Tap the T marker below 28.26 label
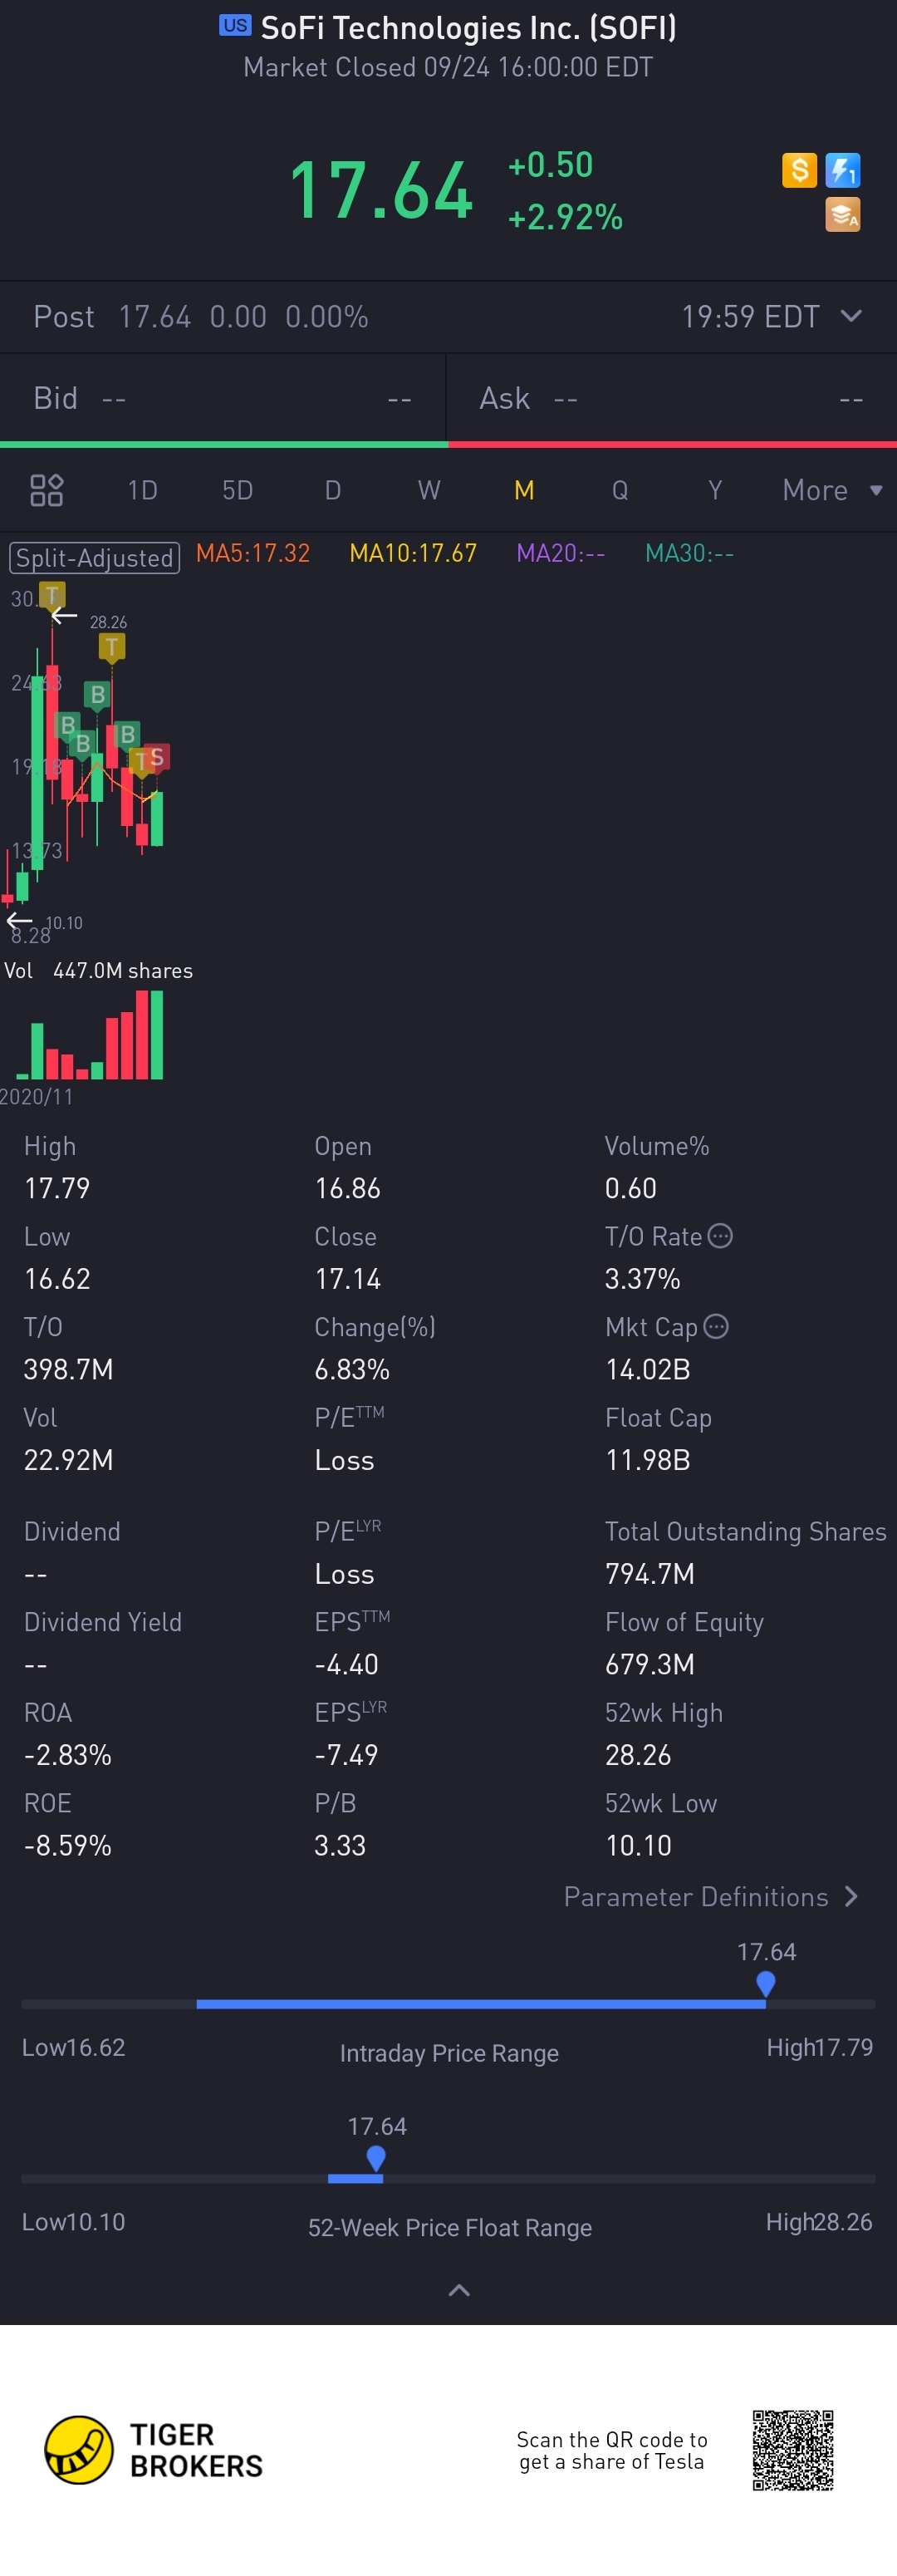This screenshot has height=2576, width=897. click(x=111, y=647)
